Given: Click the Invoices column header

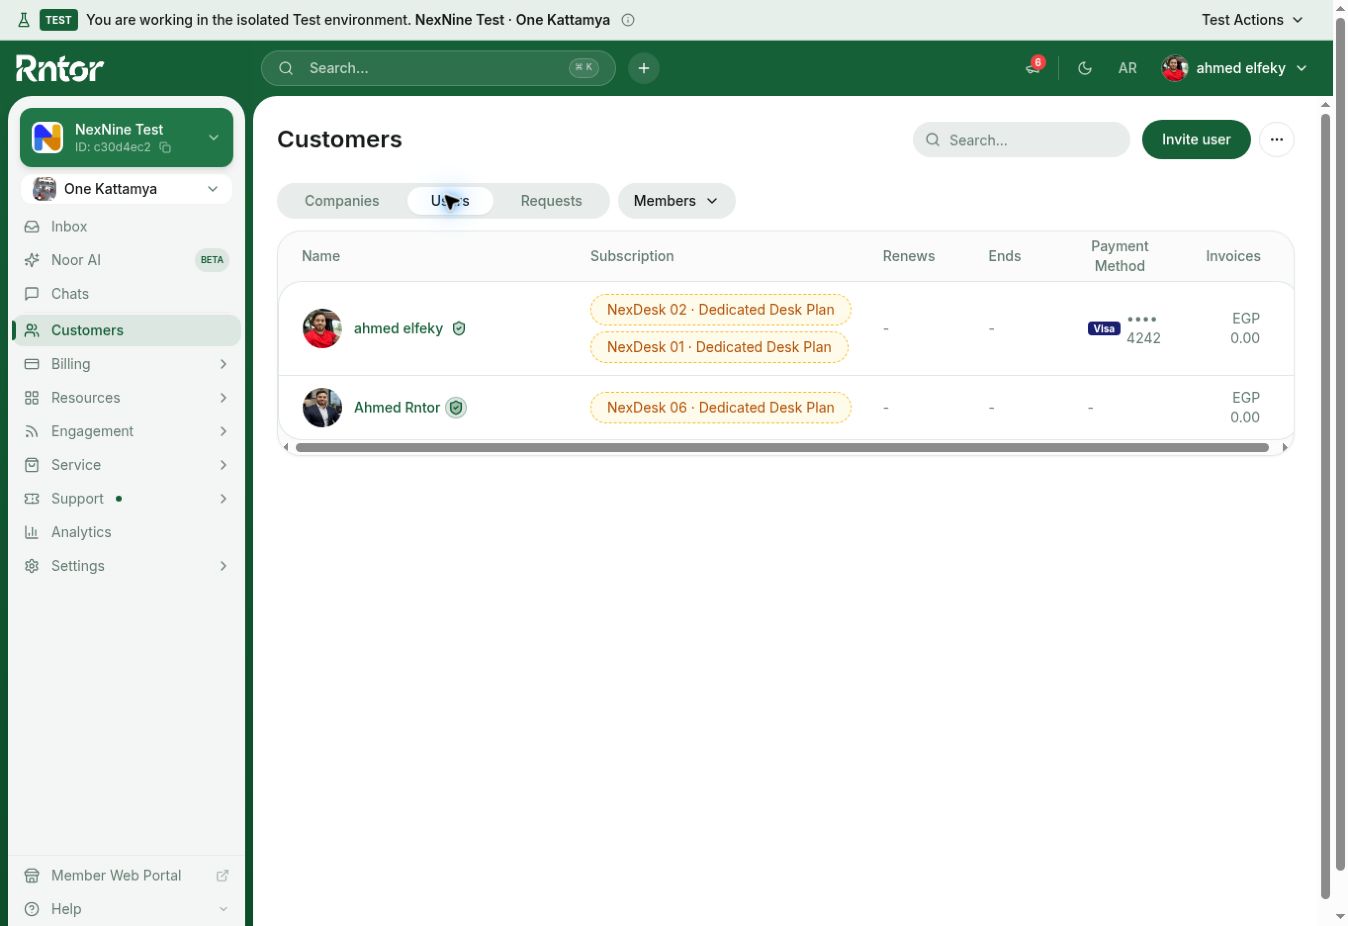Looking at the screenshot, I should coord(1233,256).
